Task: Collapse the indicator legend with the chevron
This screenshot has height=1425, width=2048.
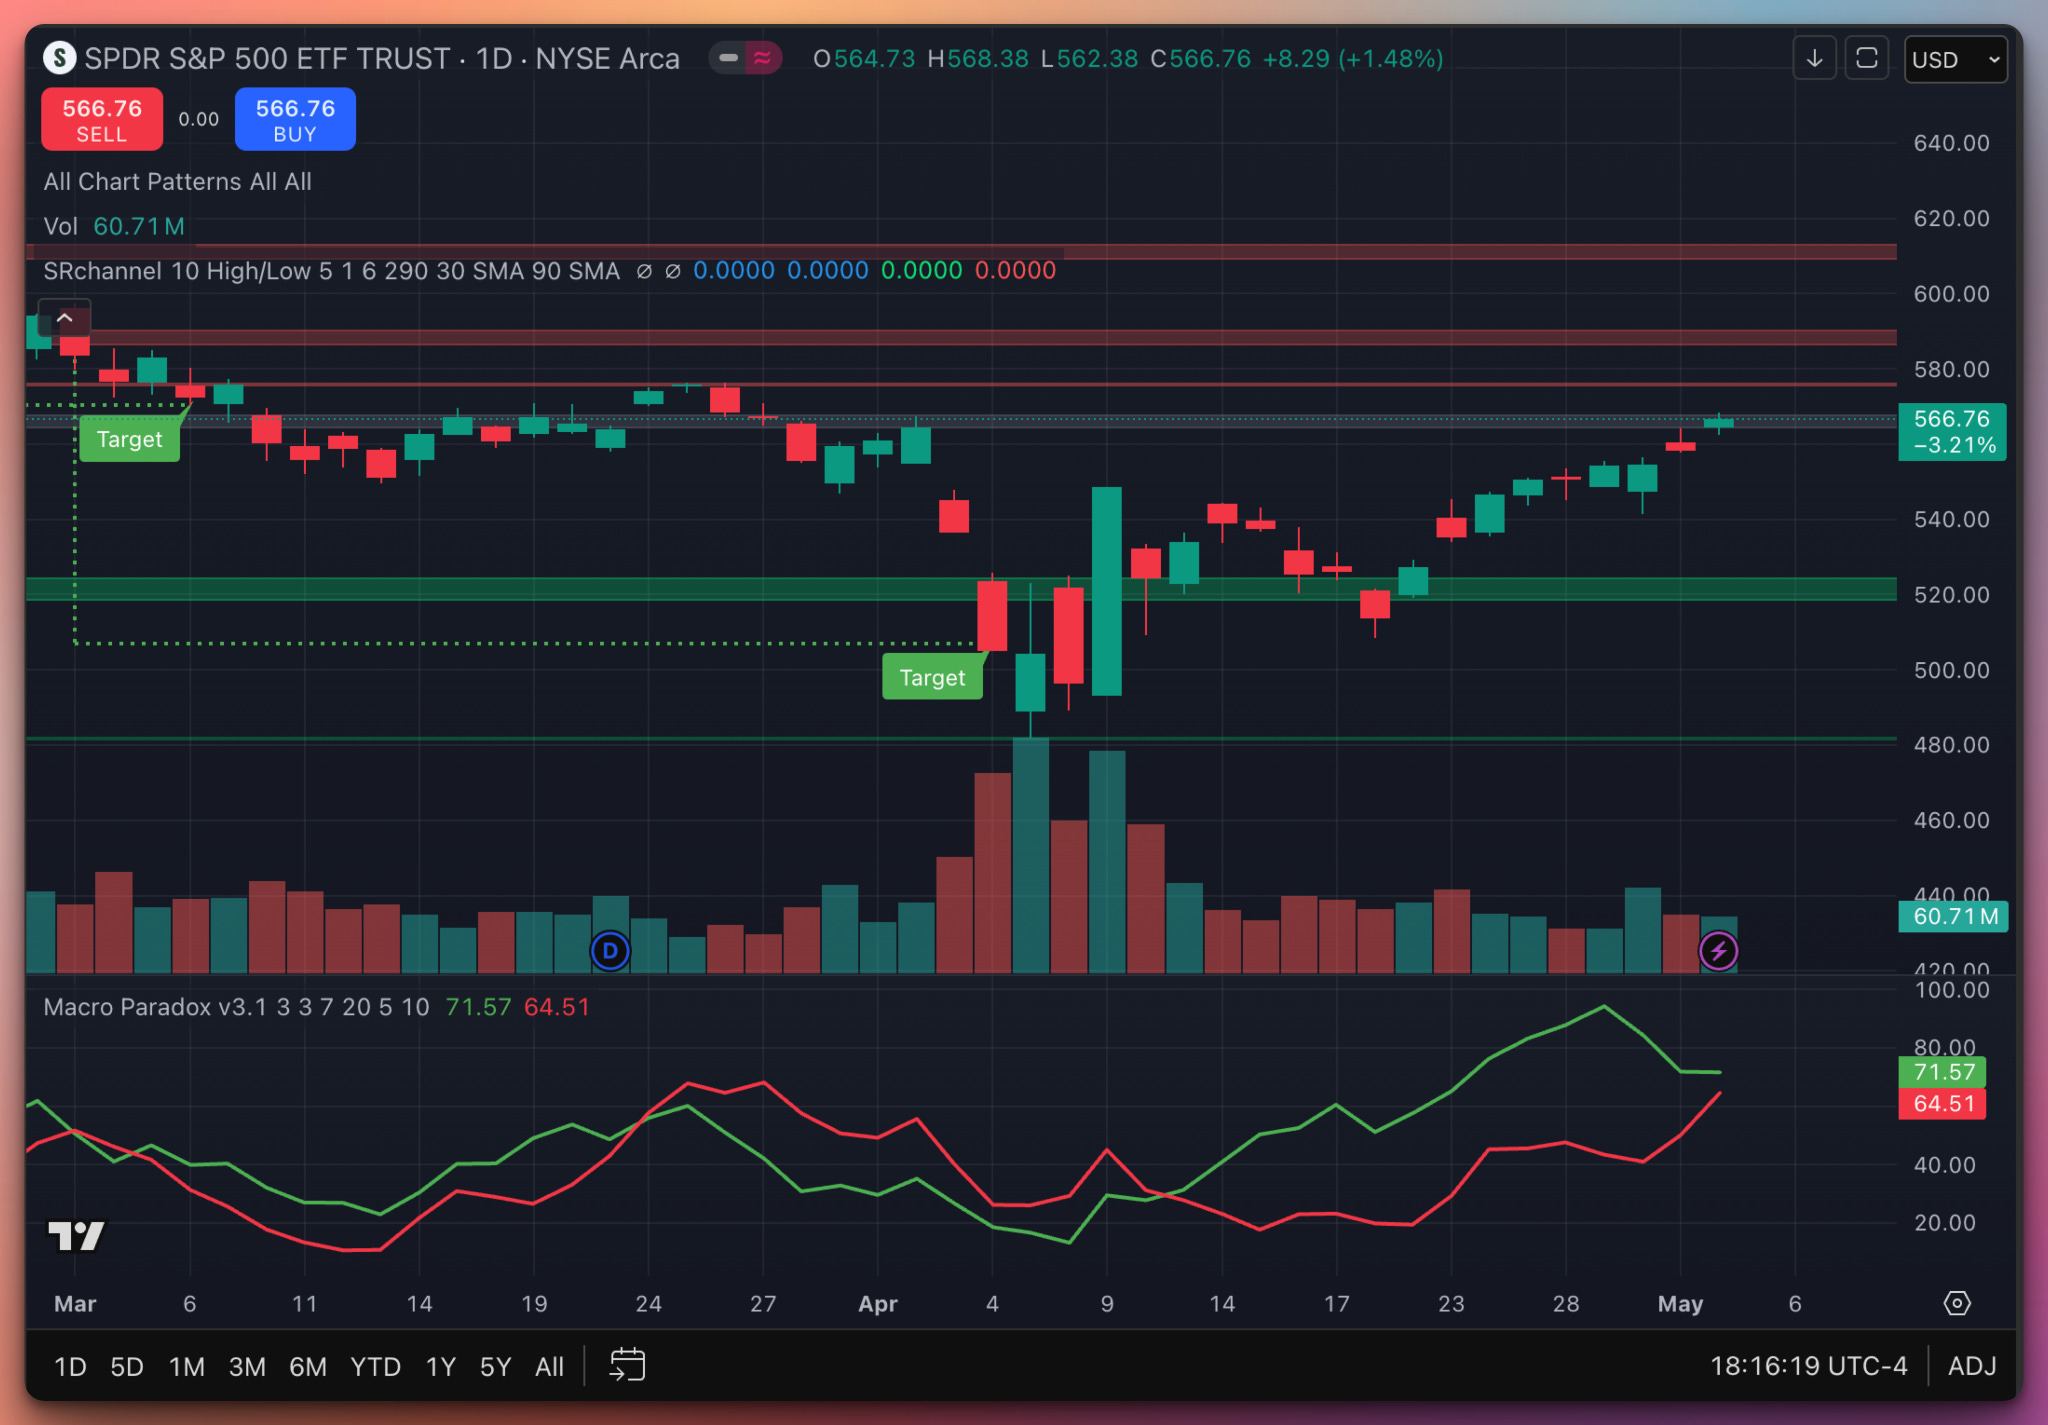Action: tap(65, 318)
